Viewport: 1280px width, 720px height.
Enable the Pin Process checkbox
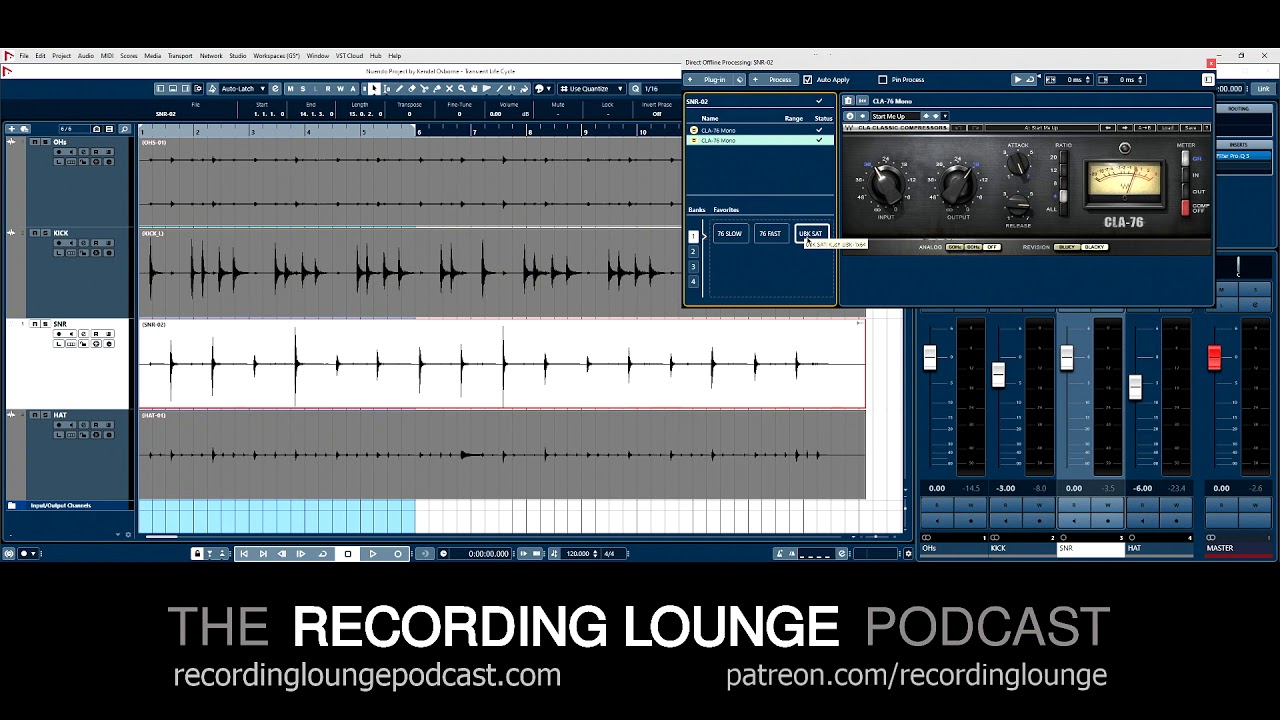tap(882, 80)
